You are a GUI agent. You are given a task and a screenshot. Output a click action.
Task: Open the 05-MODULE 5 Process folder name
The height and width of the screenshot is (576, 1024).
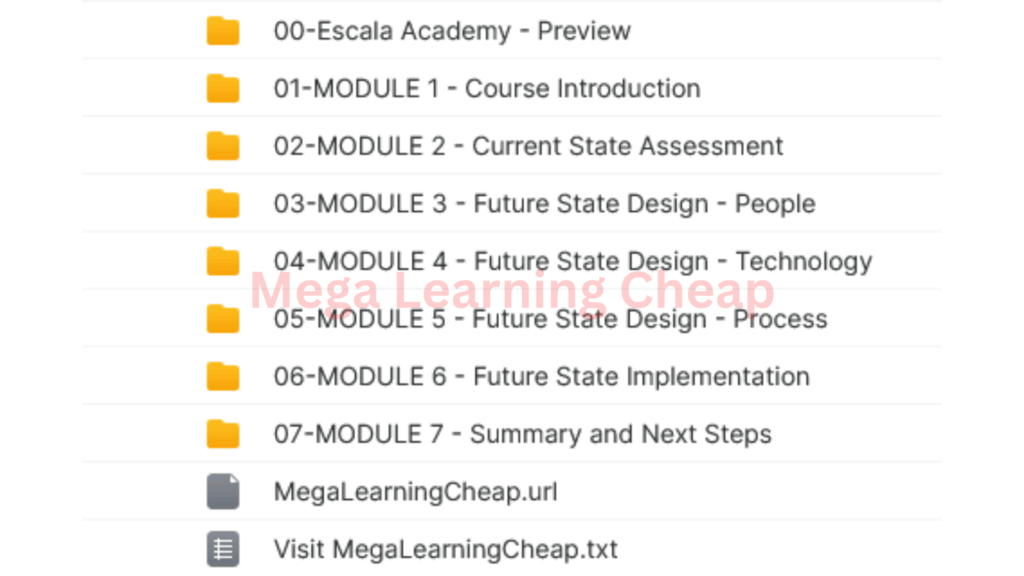click(550, 319)
